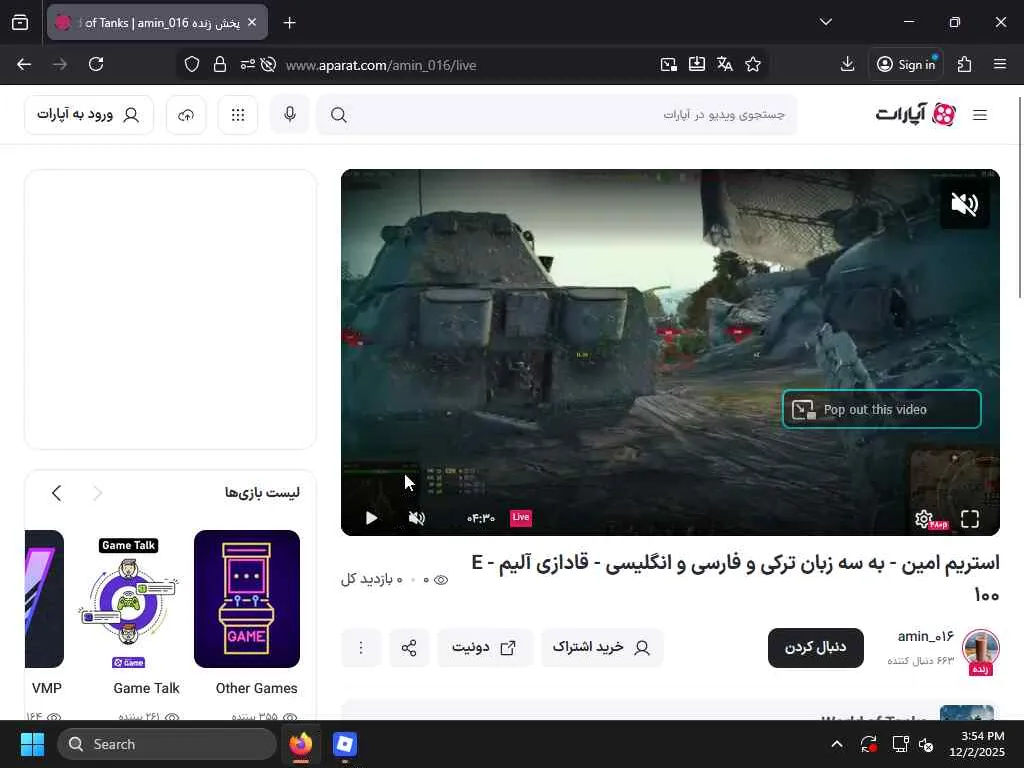Open the Aparat apps grid icon
The height and width of the screenshot is (768, 1024).
coord(238,115)
